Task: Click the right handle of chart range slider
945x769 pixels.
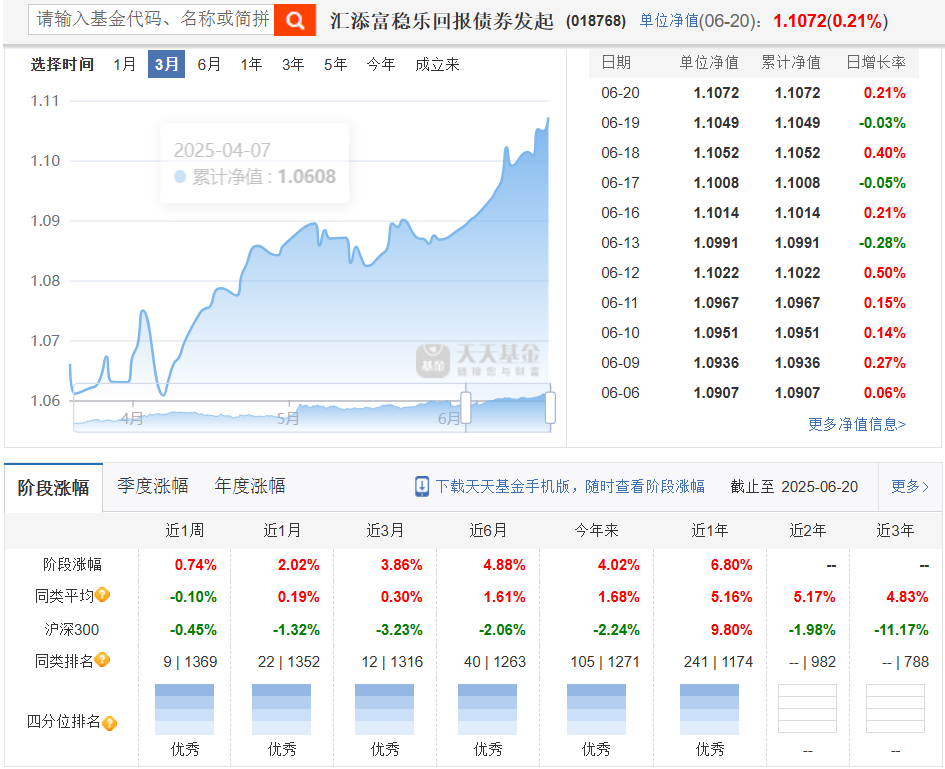Action: pyautogui.click(x=550, y=408)
